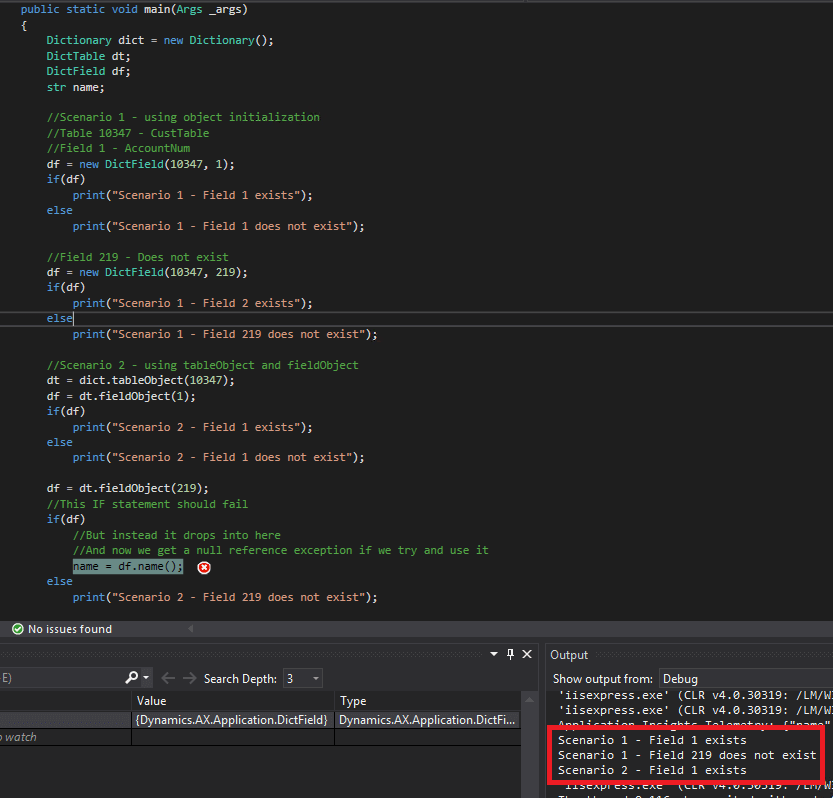Click the find next right arrow
833x798 pixels.
pyautogui.click(x=190, y=678)
